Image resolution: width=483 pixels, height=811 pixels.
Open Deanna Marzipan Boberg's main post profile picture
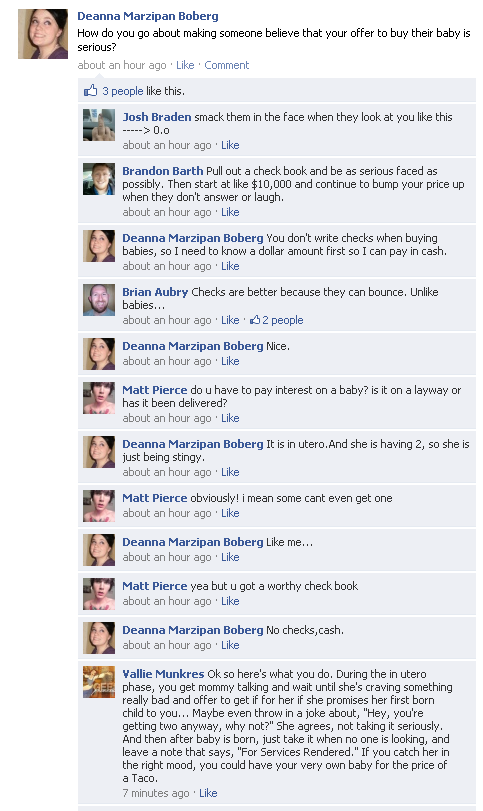(43, 34)
